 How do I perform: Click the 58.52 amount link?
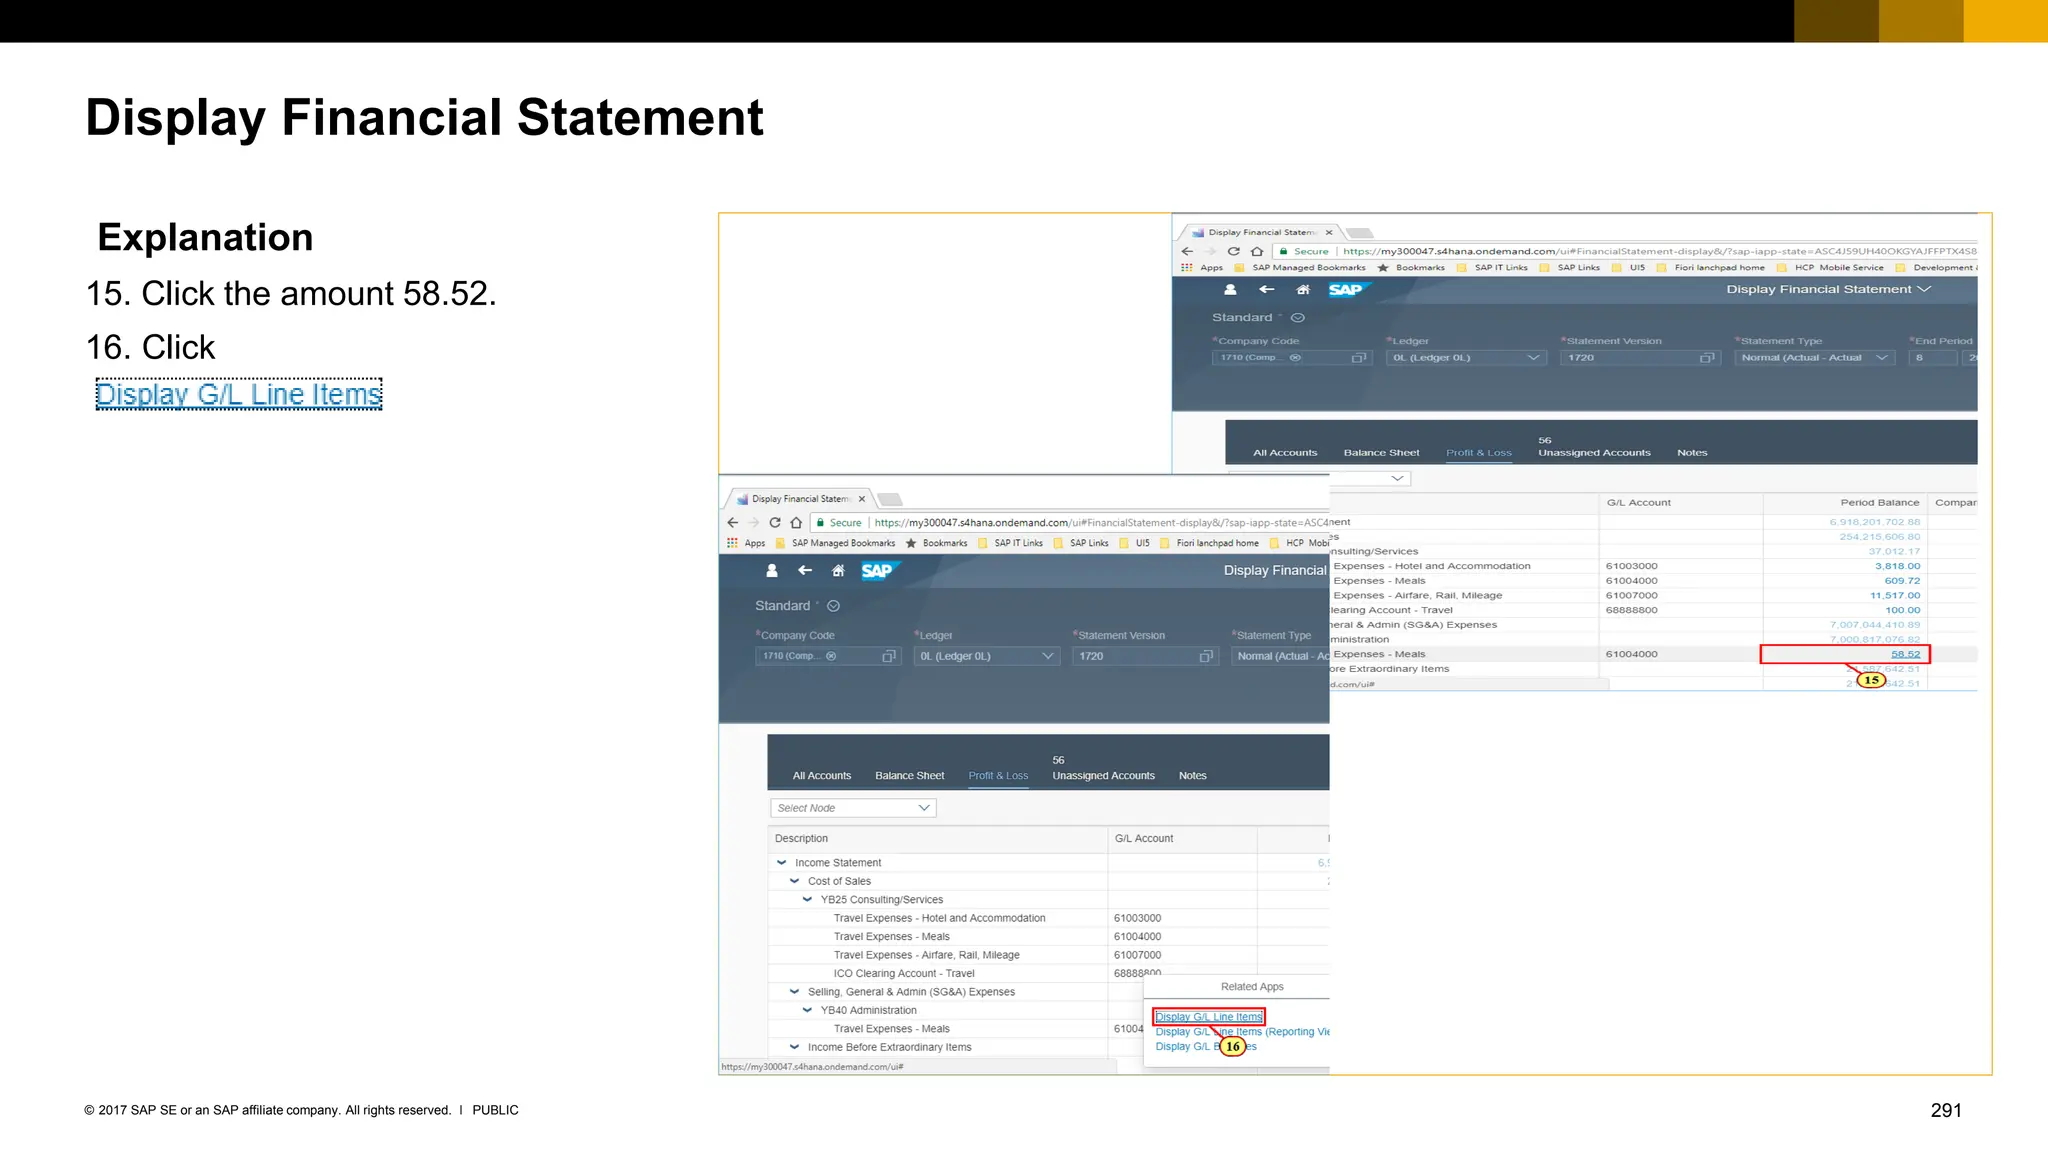[1905, 654]
